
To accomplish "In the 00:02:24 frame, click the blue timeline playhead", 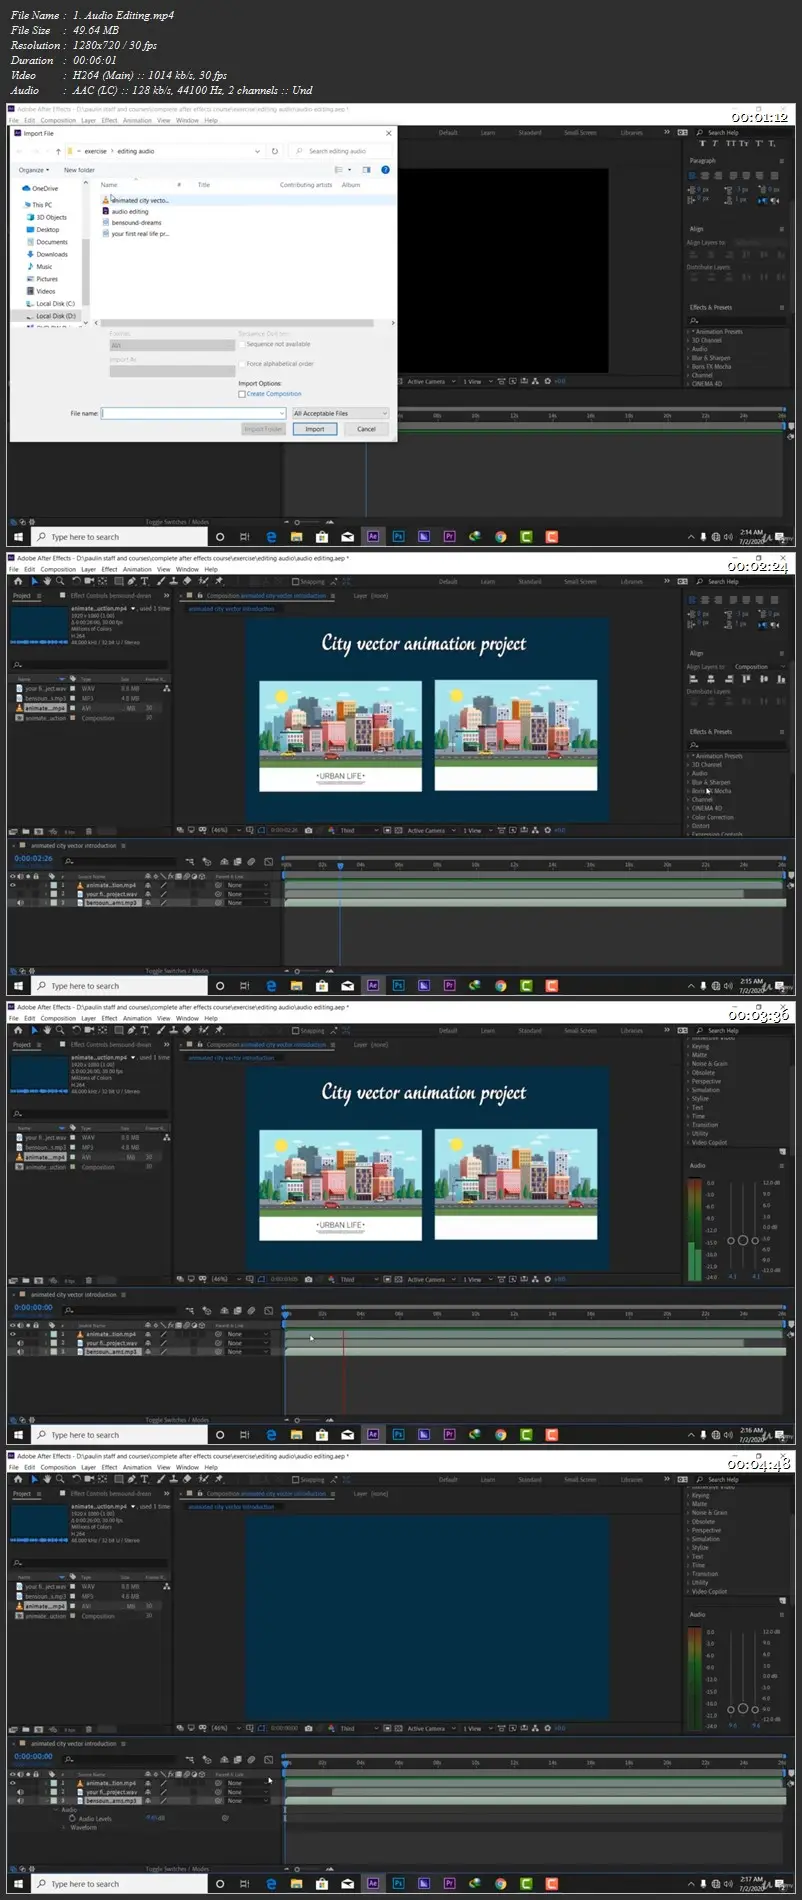I will [340, 866].
